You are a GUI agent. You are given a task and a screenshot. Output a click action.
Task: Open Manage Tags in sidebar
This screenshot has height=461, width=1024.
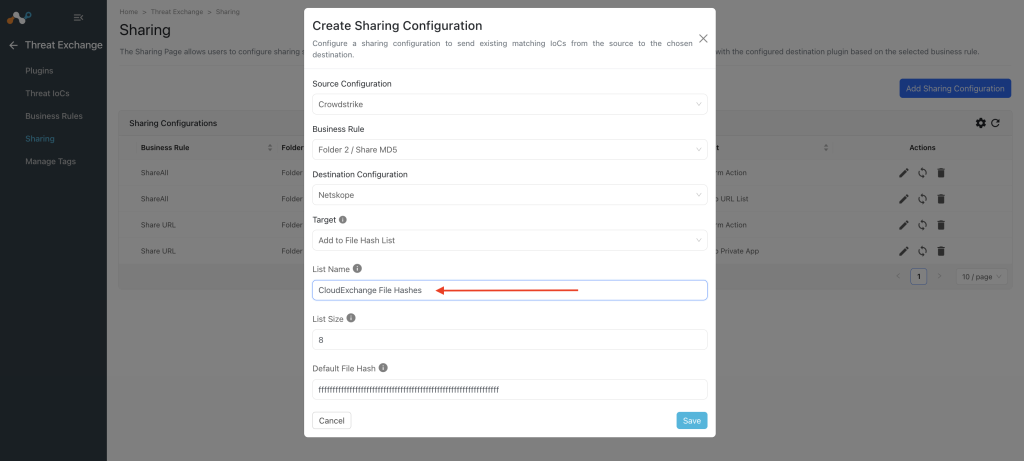tap(50, 161)
